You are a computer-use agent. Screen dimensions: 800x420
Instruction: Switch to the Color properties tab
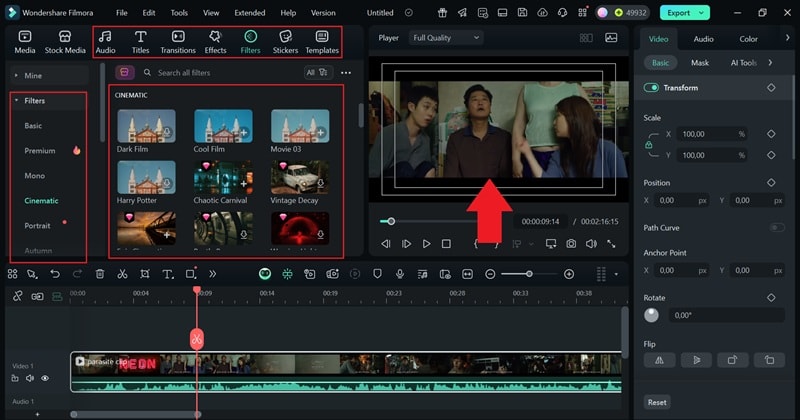point(748,39)
